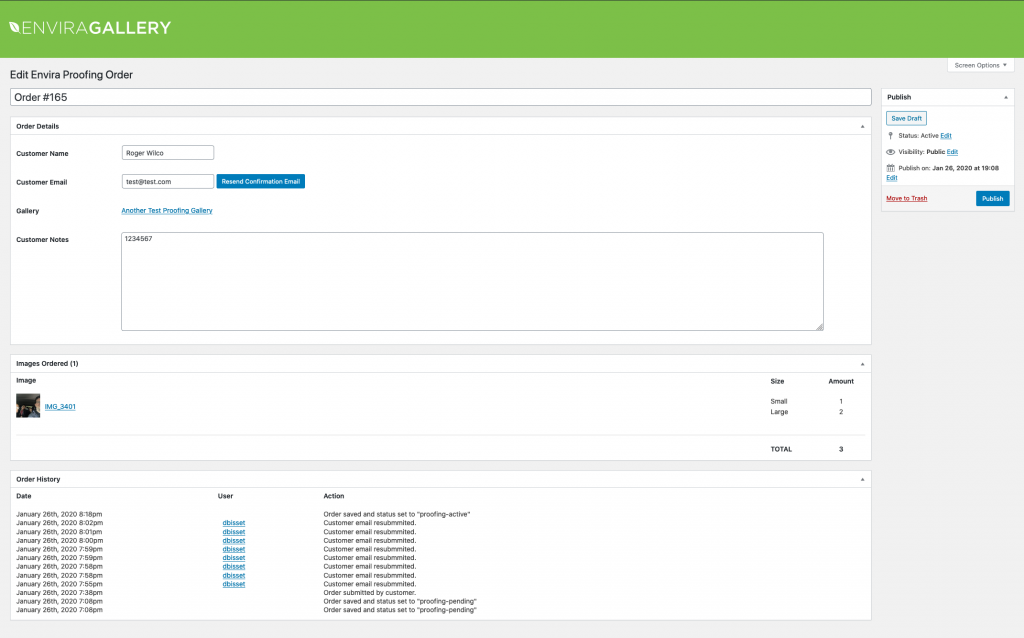
Task: Click the Envira Gallery logo
Action: click(90, 28)
